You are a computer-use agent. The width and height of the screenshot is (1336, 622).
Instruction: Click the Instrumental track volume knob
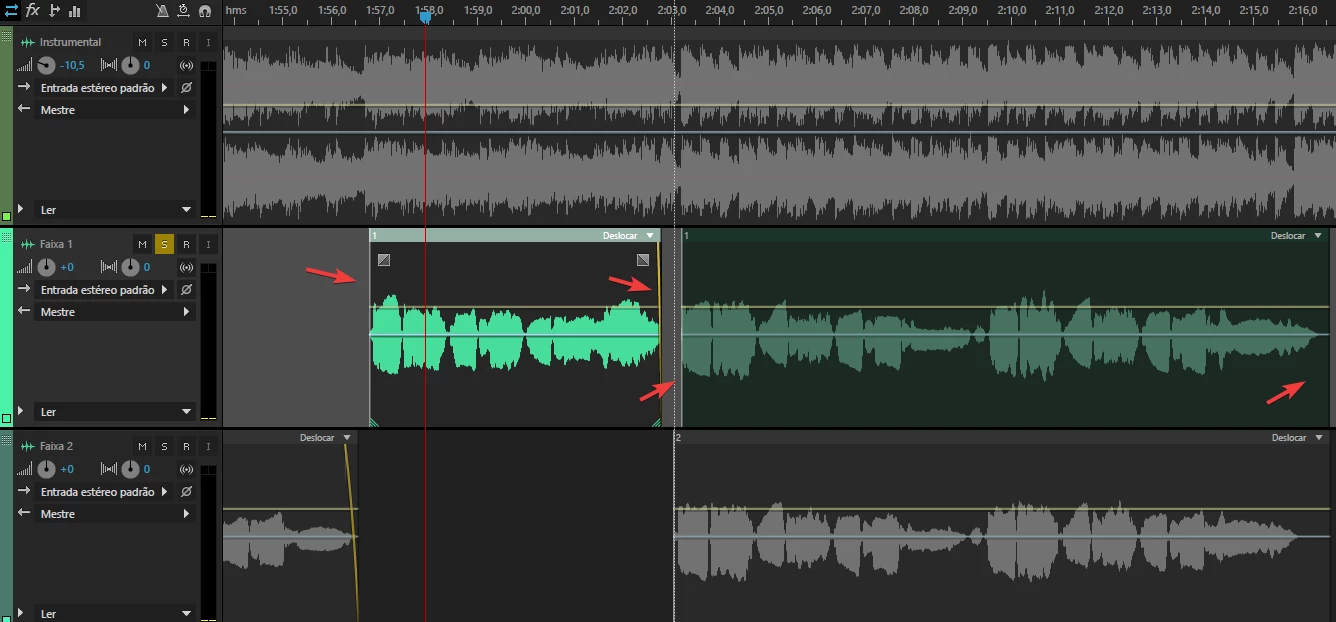point(47,66)
